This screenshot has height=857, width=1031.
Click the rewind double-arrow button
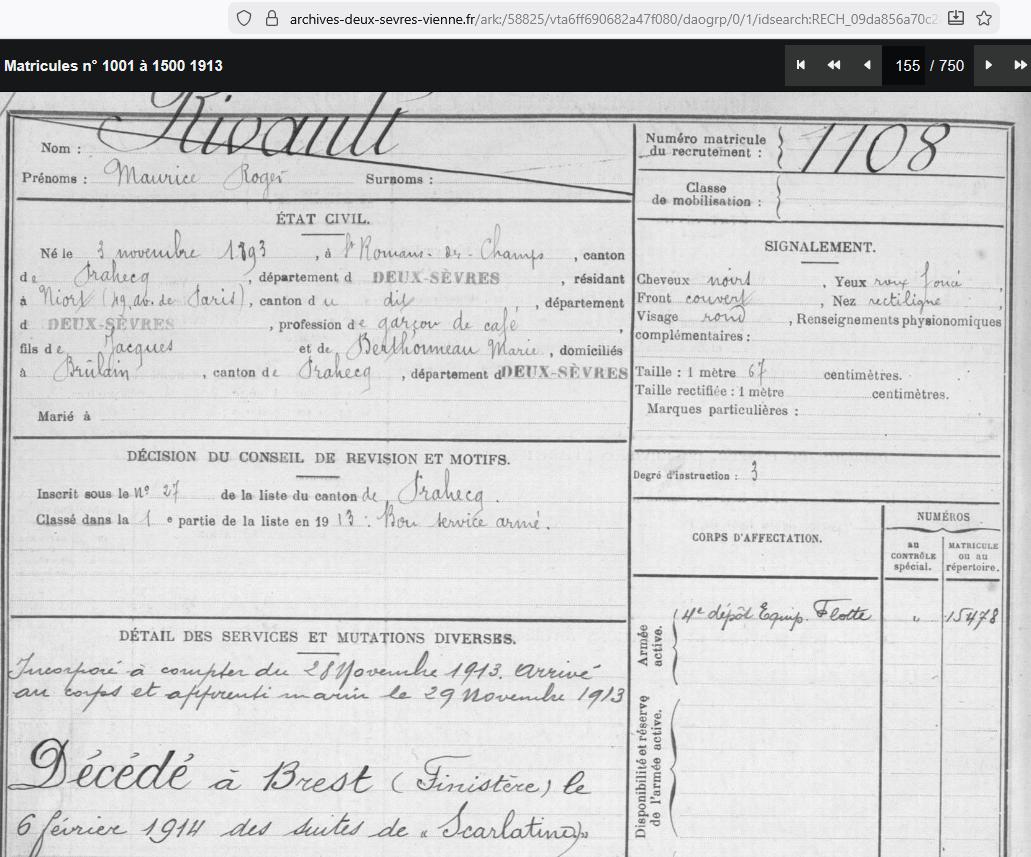[833, 65]
